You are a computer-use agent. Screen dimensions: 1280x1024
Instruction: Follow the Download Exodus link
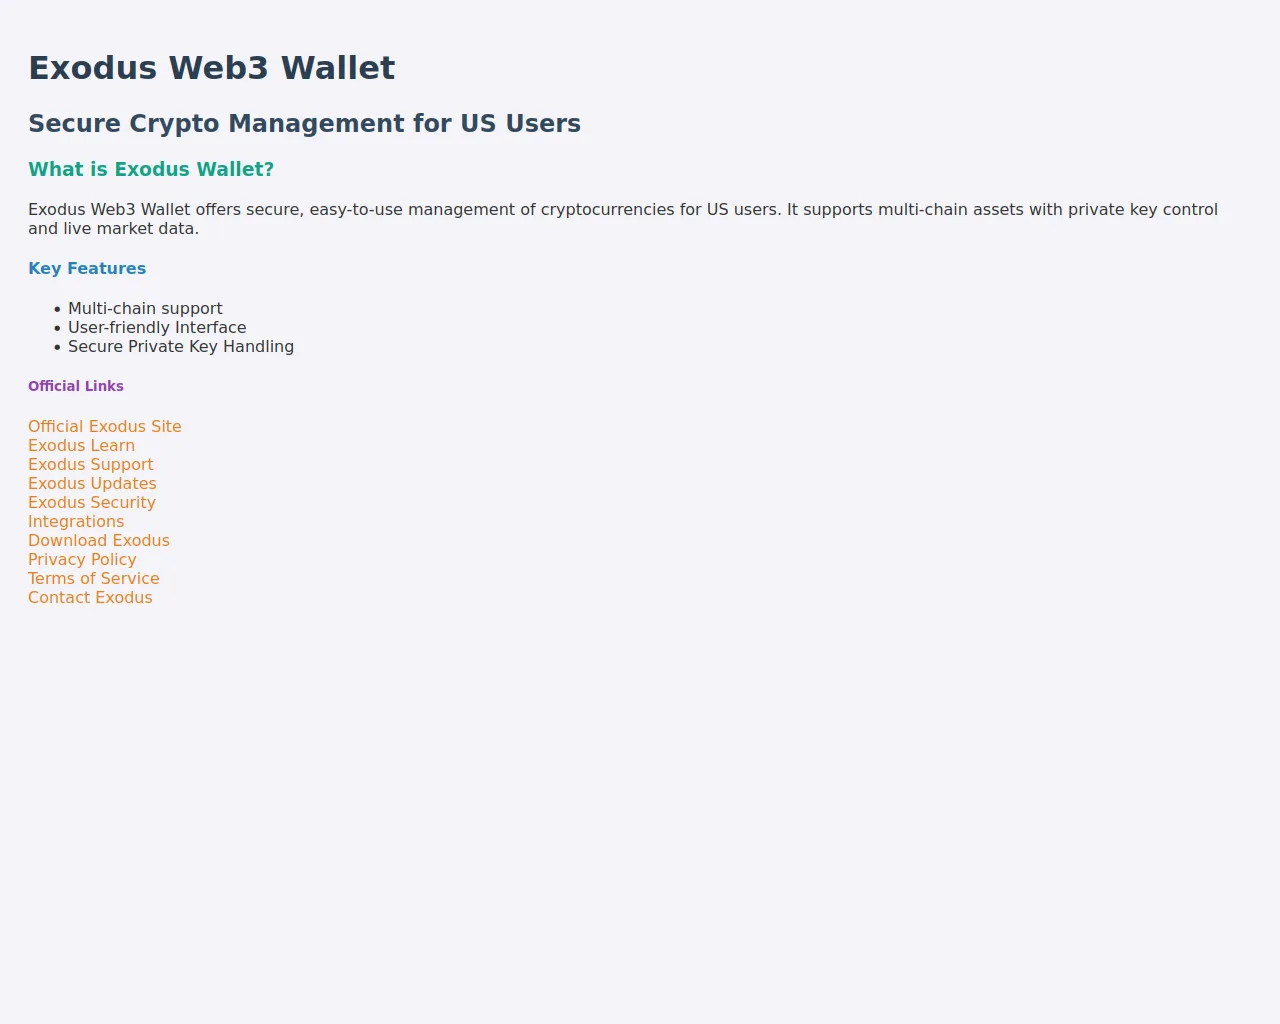(99, 540)
